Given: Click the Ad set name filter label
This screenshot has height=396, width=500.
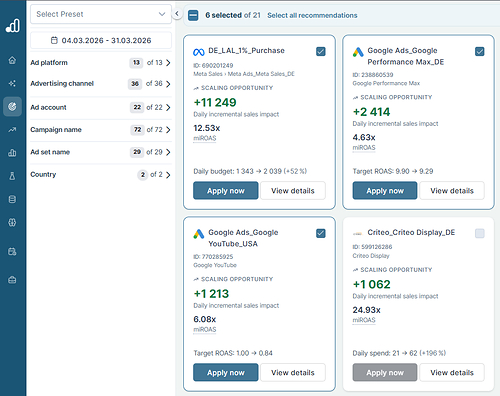Looking at the screenshot, I should click(50, 152).
